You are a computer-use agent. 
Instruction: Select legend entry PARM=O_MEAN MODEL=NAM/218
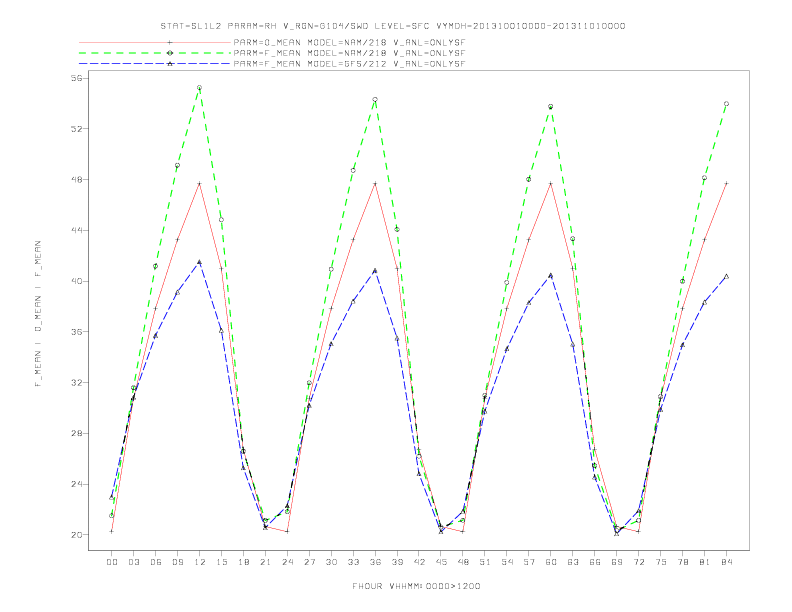tap(349, 43)
